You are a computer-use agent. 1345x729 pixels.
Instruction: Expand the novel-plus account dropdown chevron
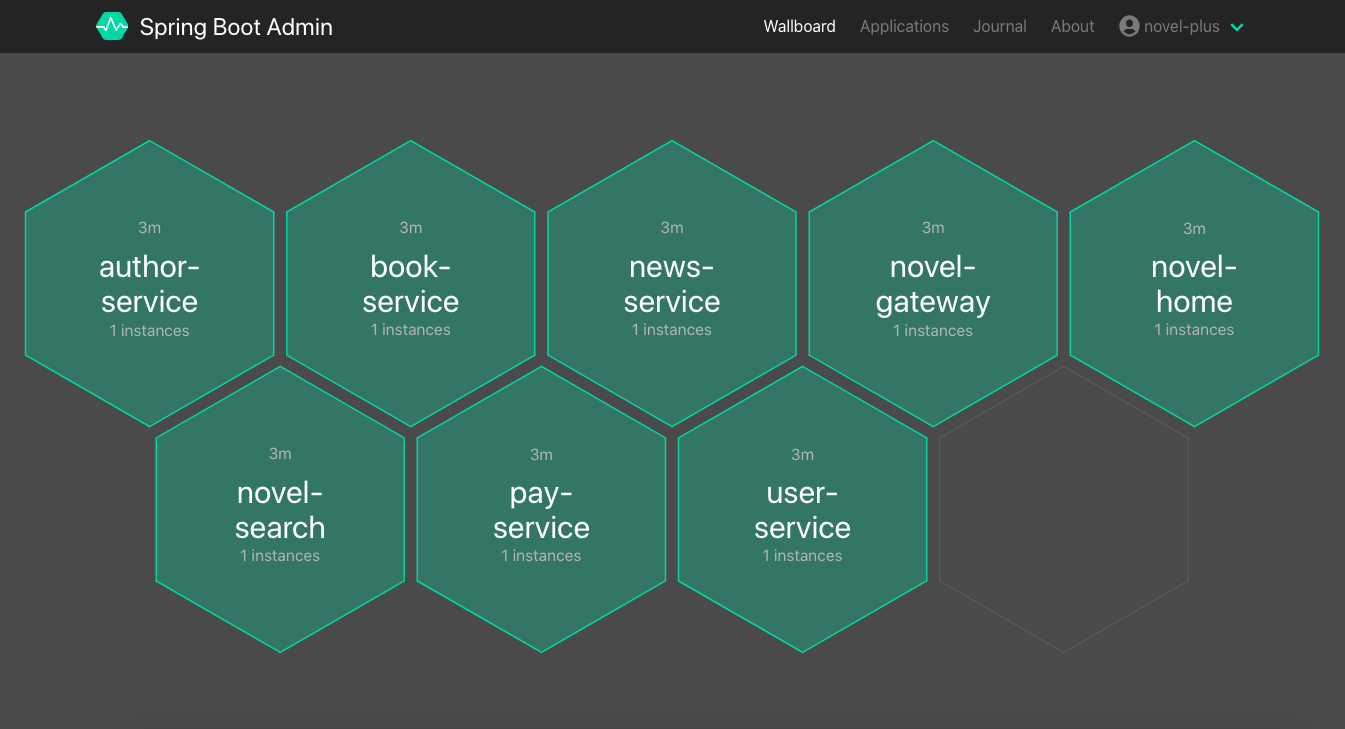coord(1237,28)
